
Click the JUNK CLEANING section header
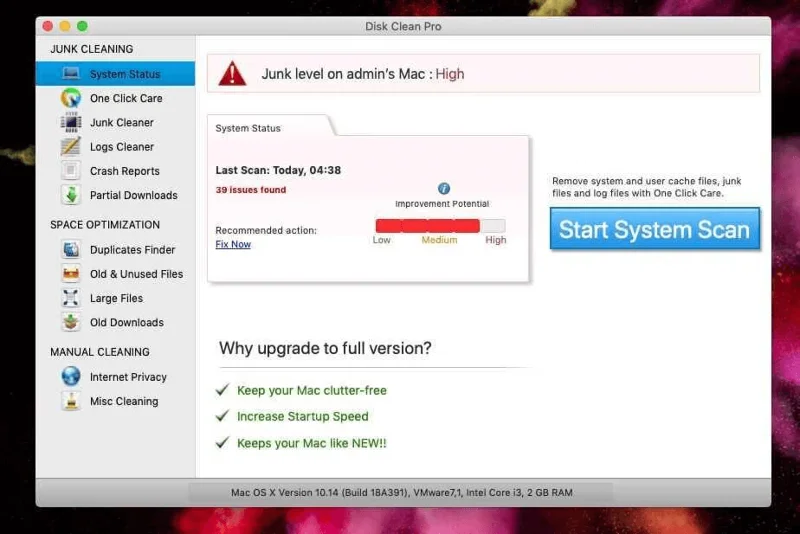click(92, 49)
